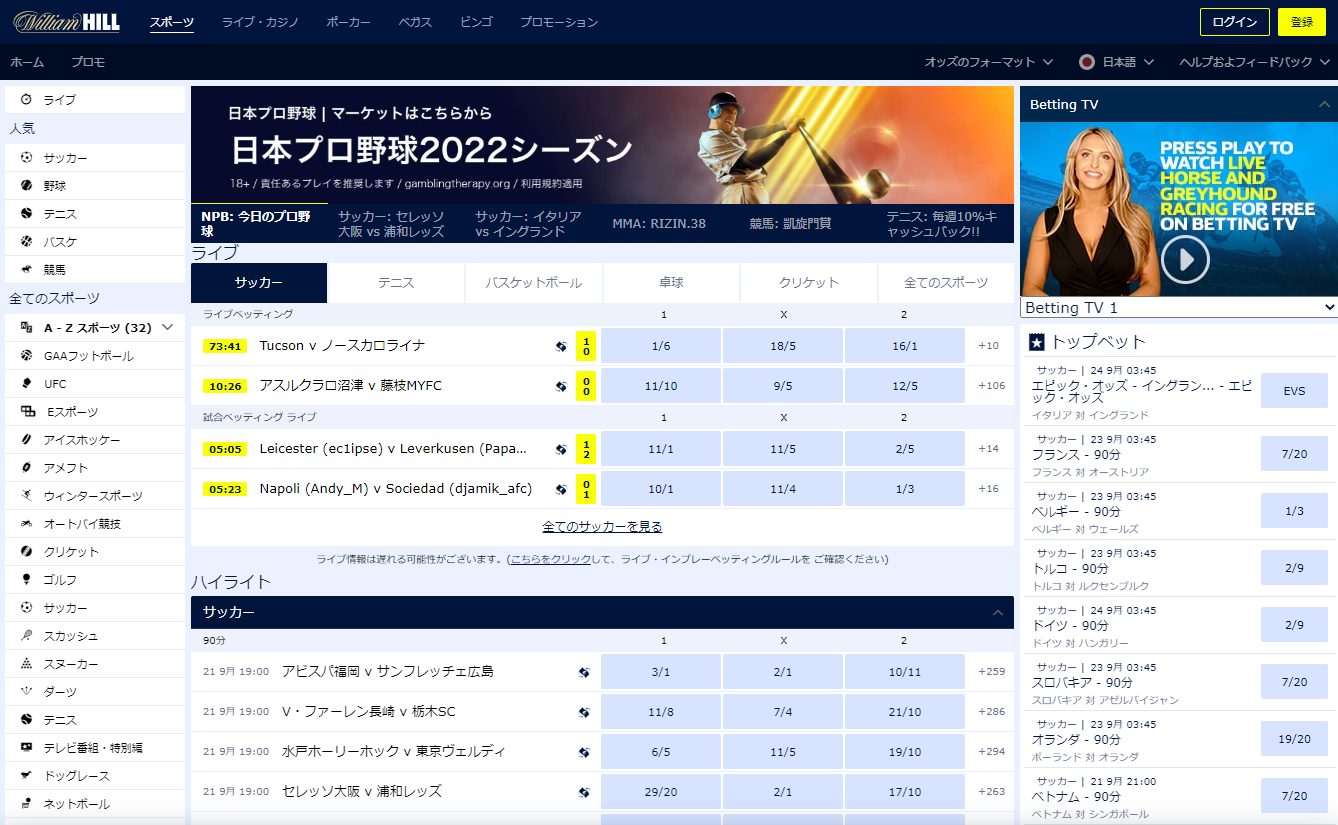The height and width of the screenshot is (825, 1338).
Task: Open the Eスポーツ icon
Action: tap(27, 412)
